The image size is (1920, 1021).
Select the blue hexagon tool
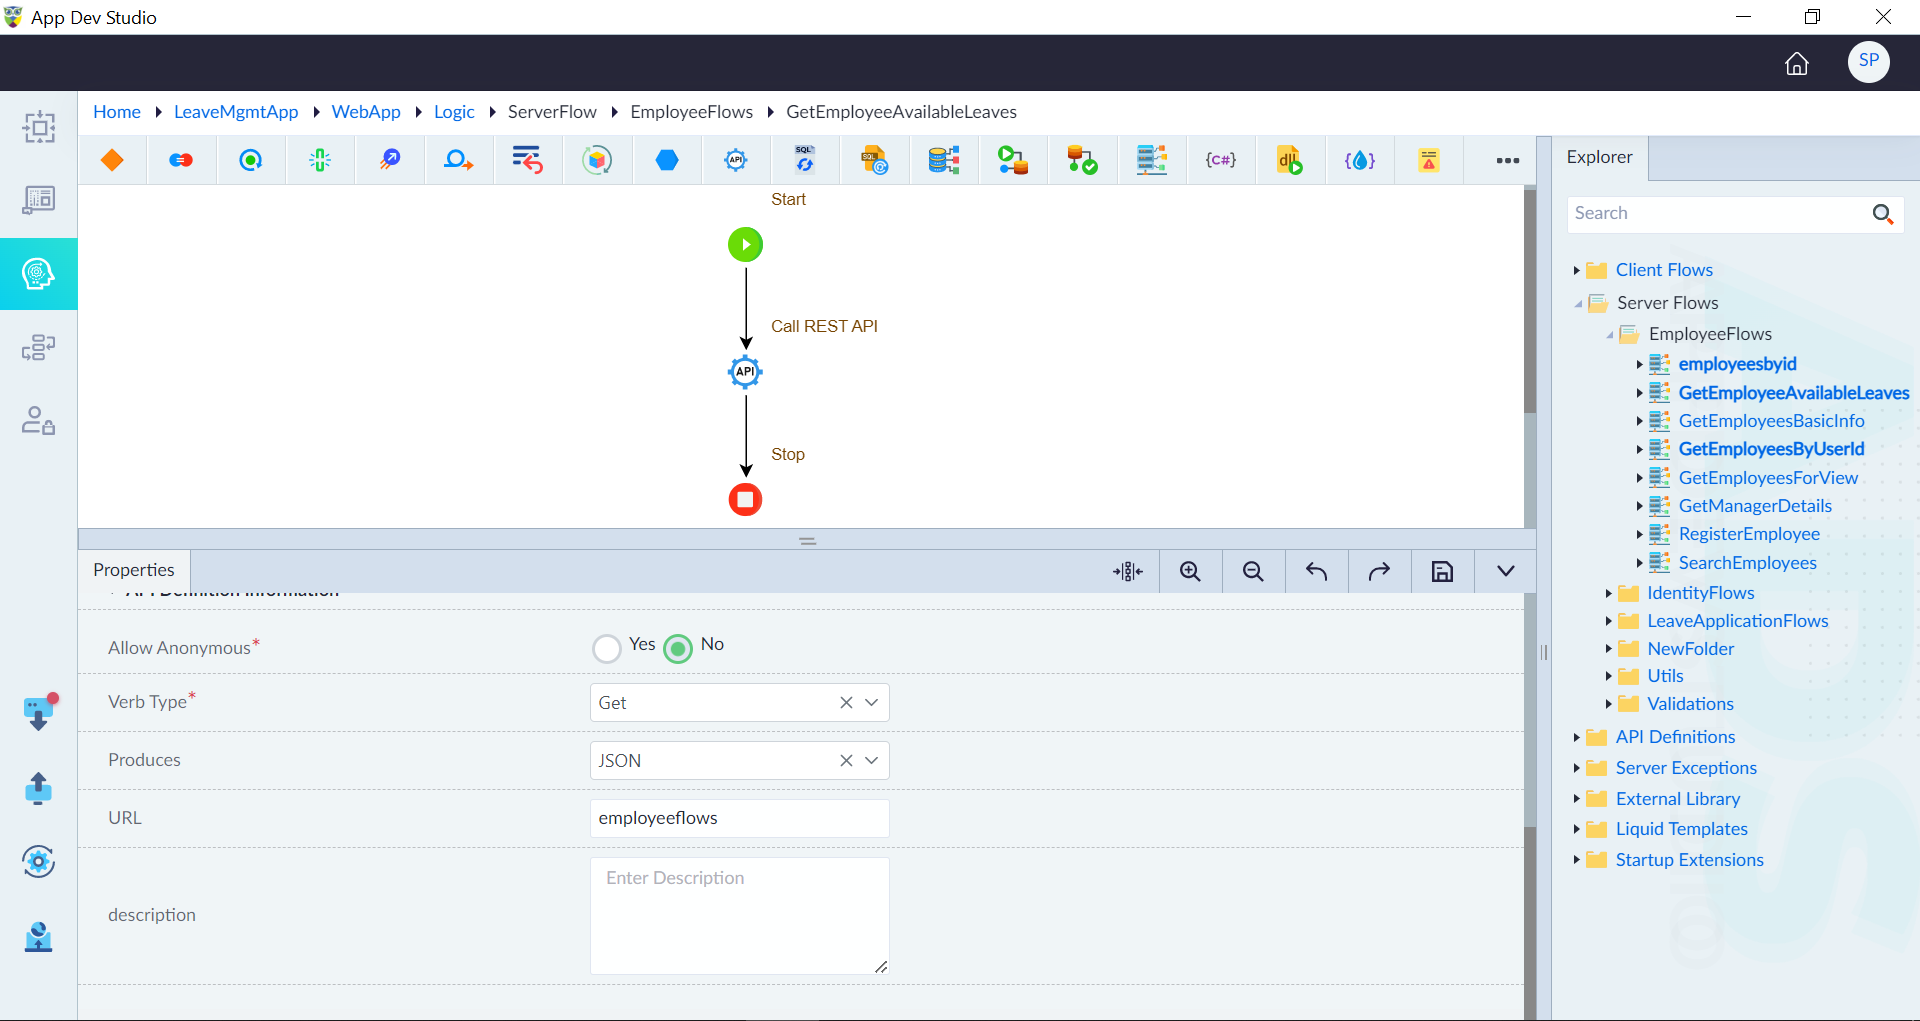(x=667, y=160)
